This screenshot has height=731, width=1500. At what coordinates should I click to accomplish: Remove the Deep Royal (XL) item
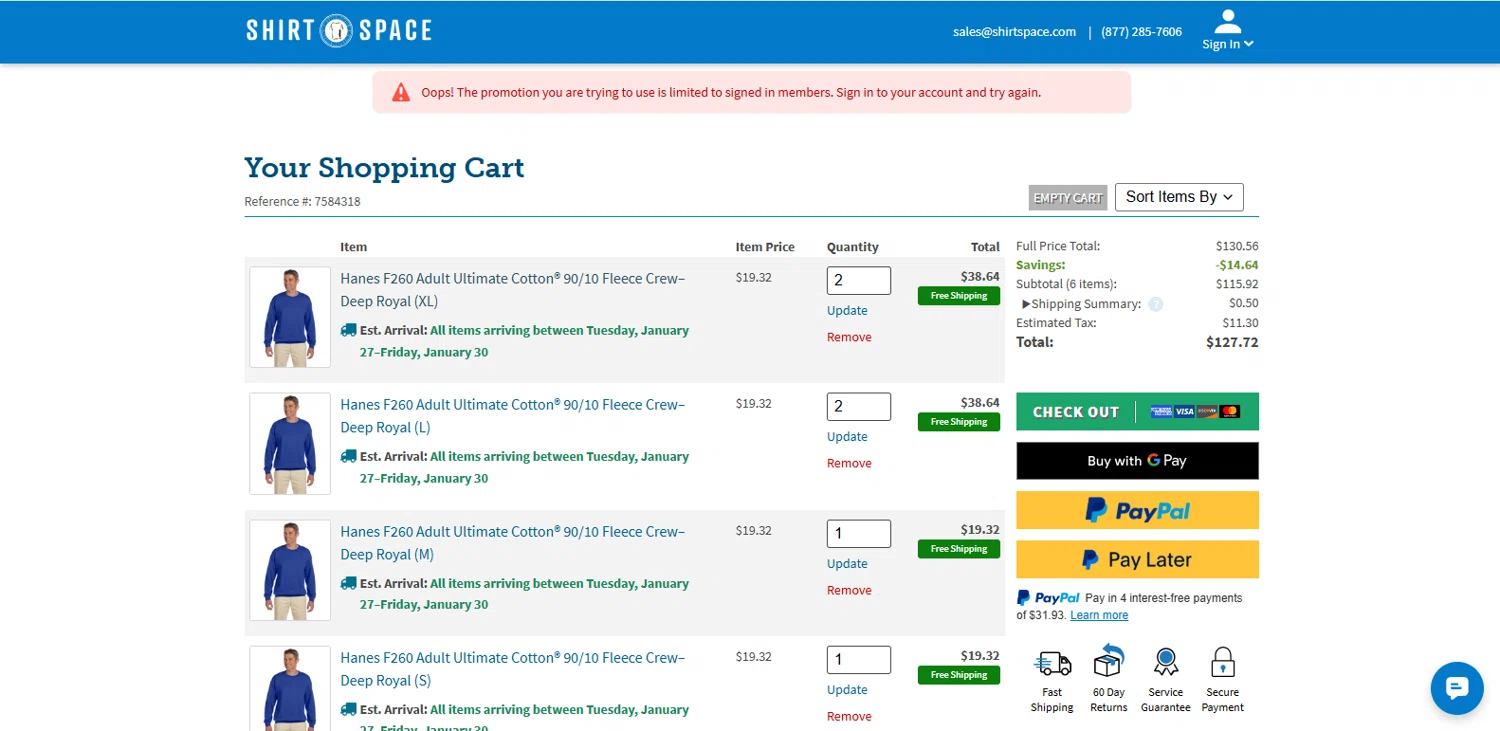click(x=849, y=337)
